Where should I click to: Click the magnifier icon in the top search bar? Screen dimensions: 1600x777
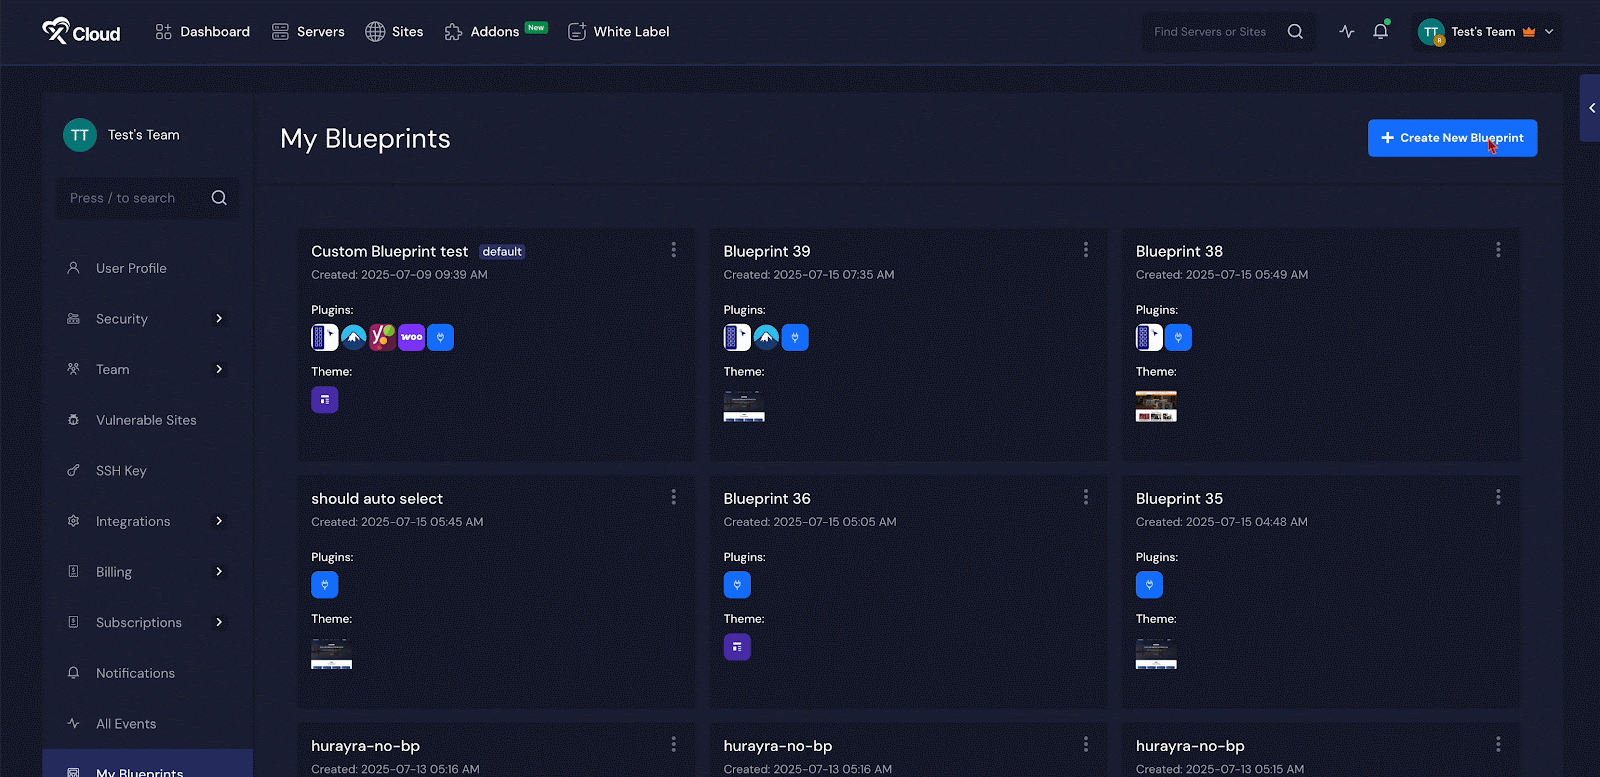tap(1295, 32)
